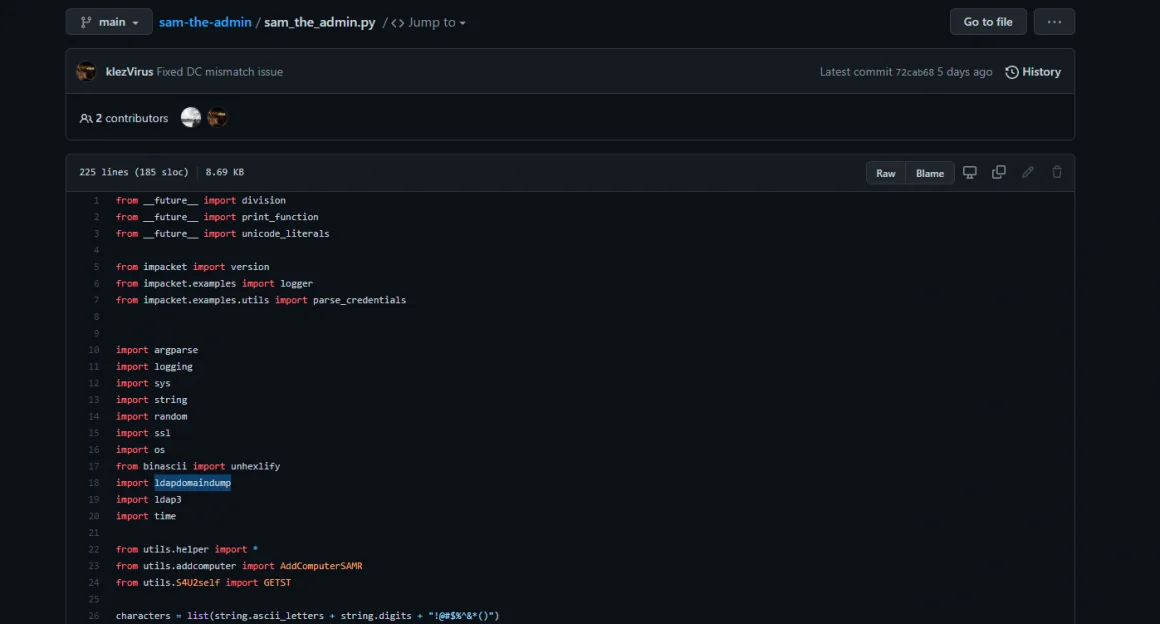
Task: Edit the file with the pencil icon
Action: [1028, 172]
